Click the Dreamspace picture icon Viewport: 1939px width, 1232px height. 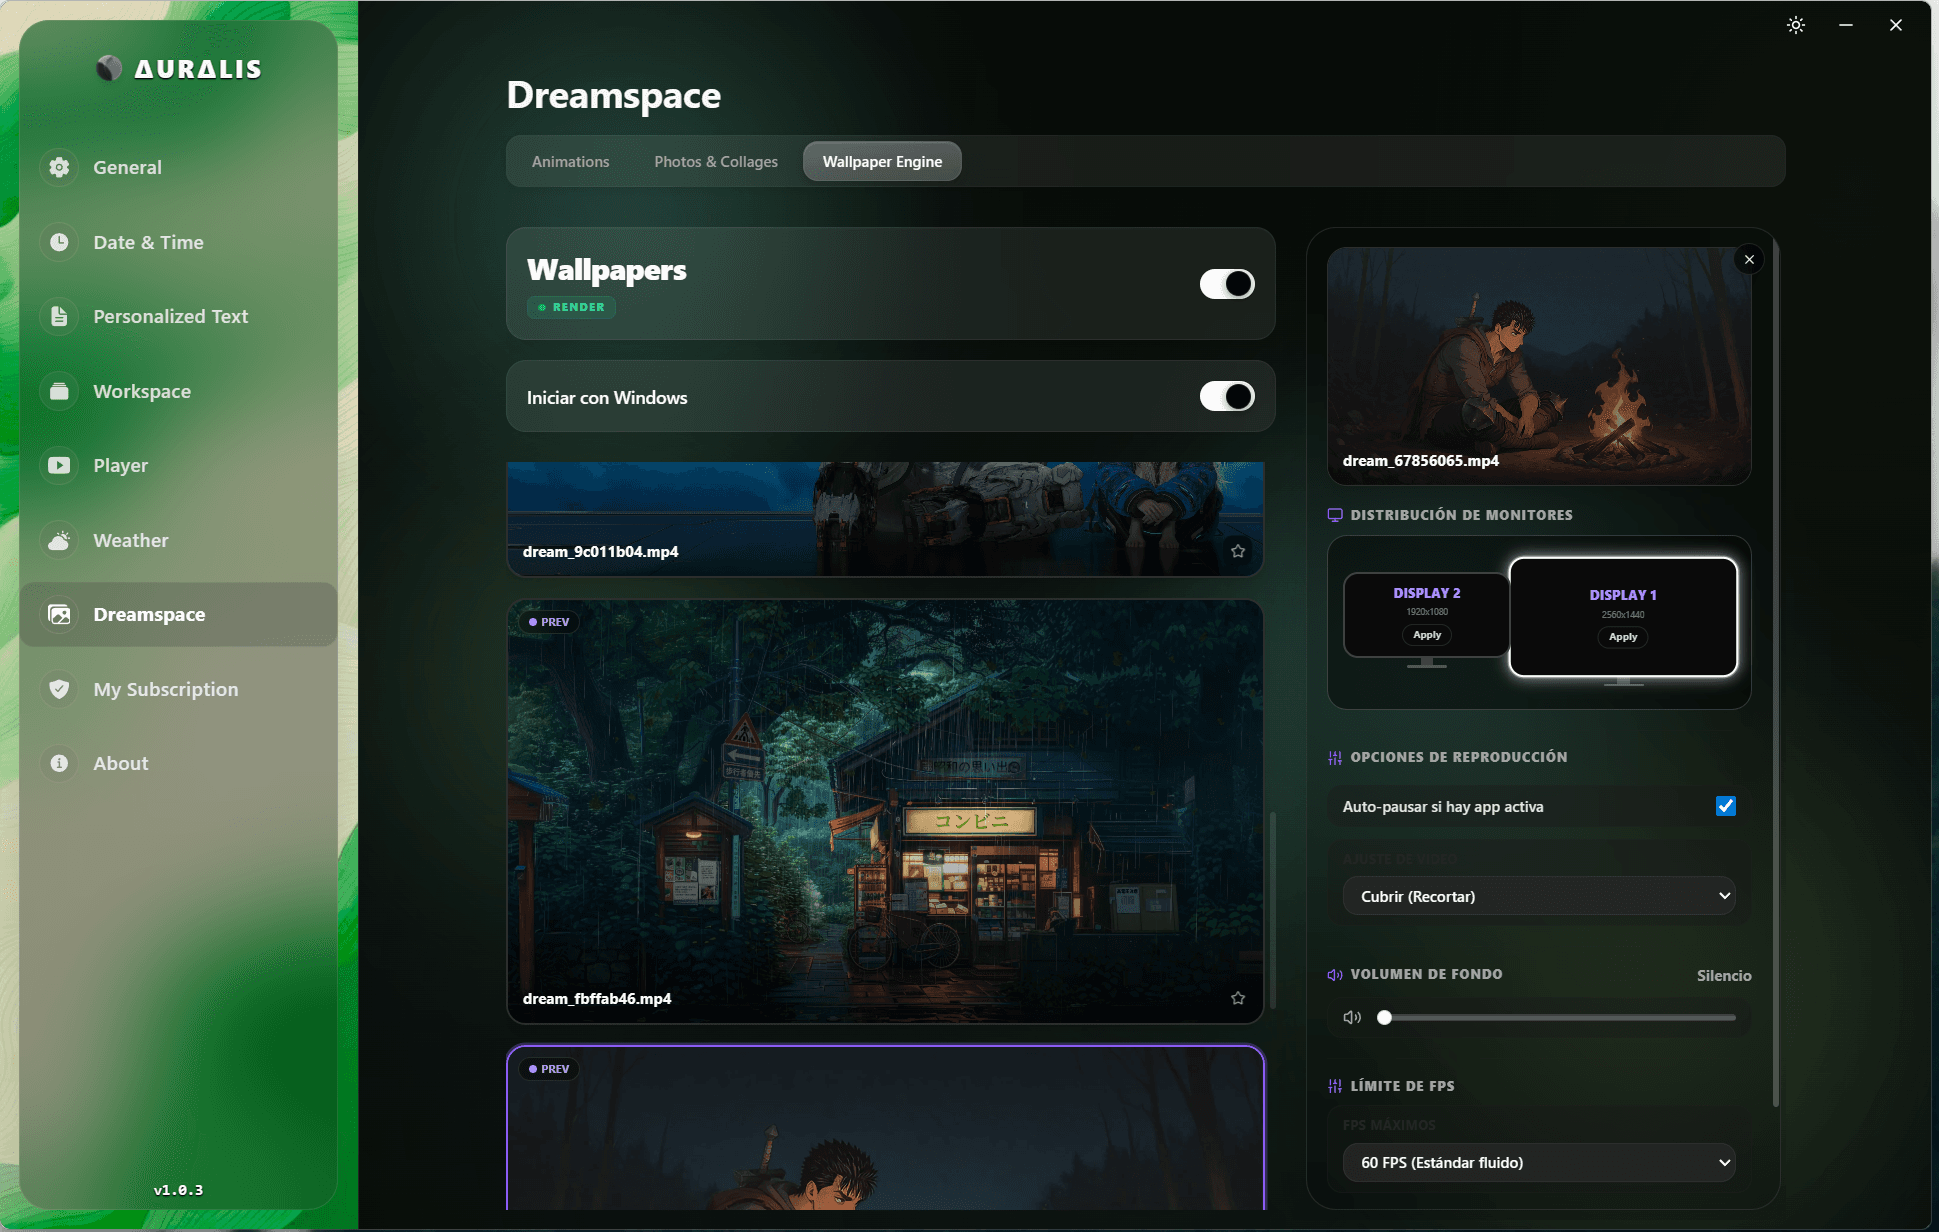[x=60, y=614]
